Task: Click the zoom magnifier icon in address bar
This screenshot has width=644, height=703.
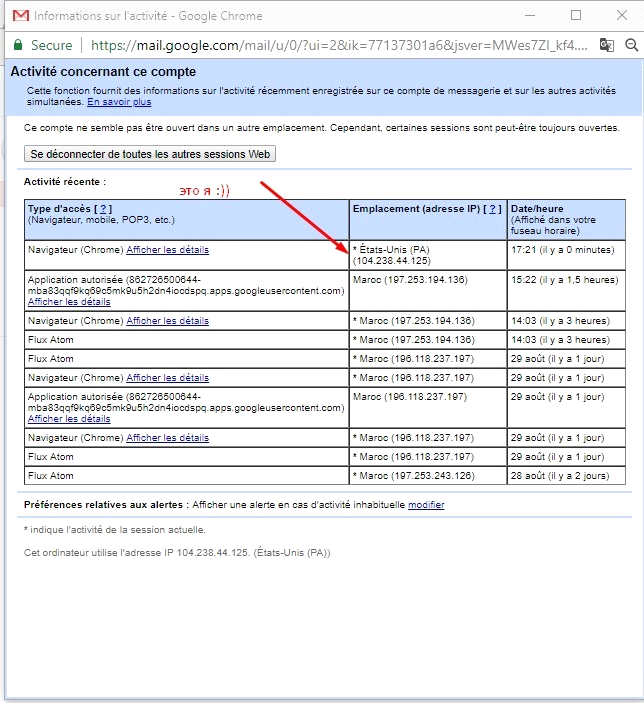Action: (x=631, y=45)
